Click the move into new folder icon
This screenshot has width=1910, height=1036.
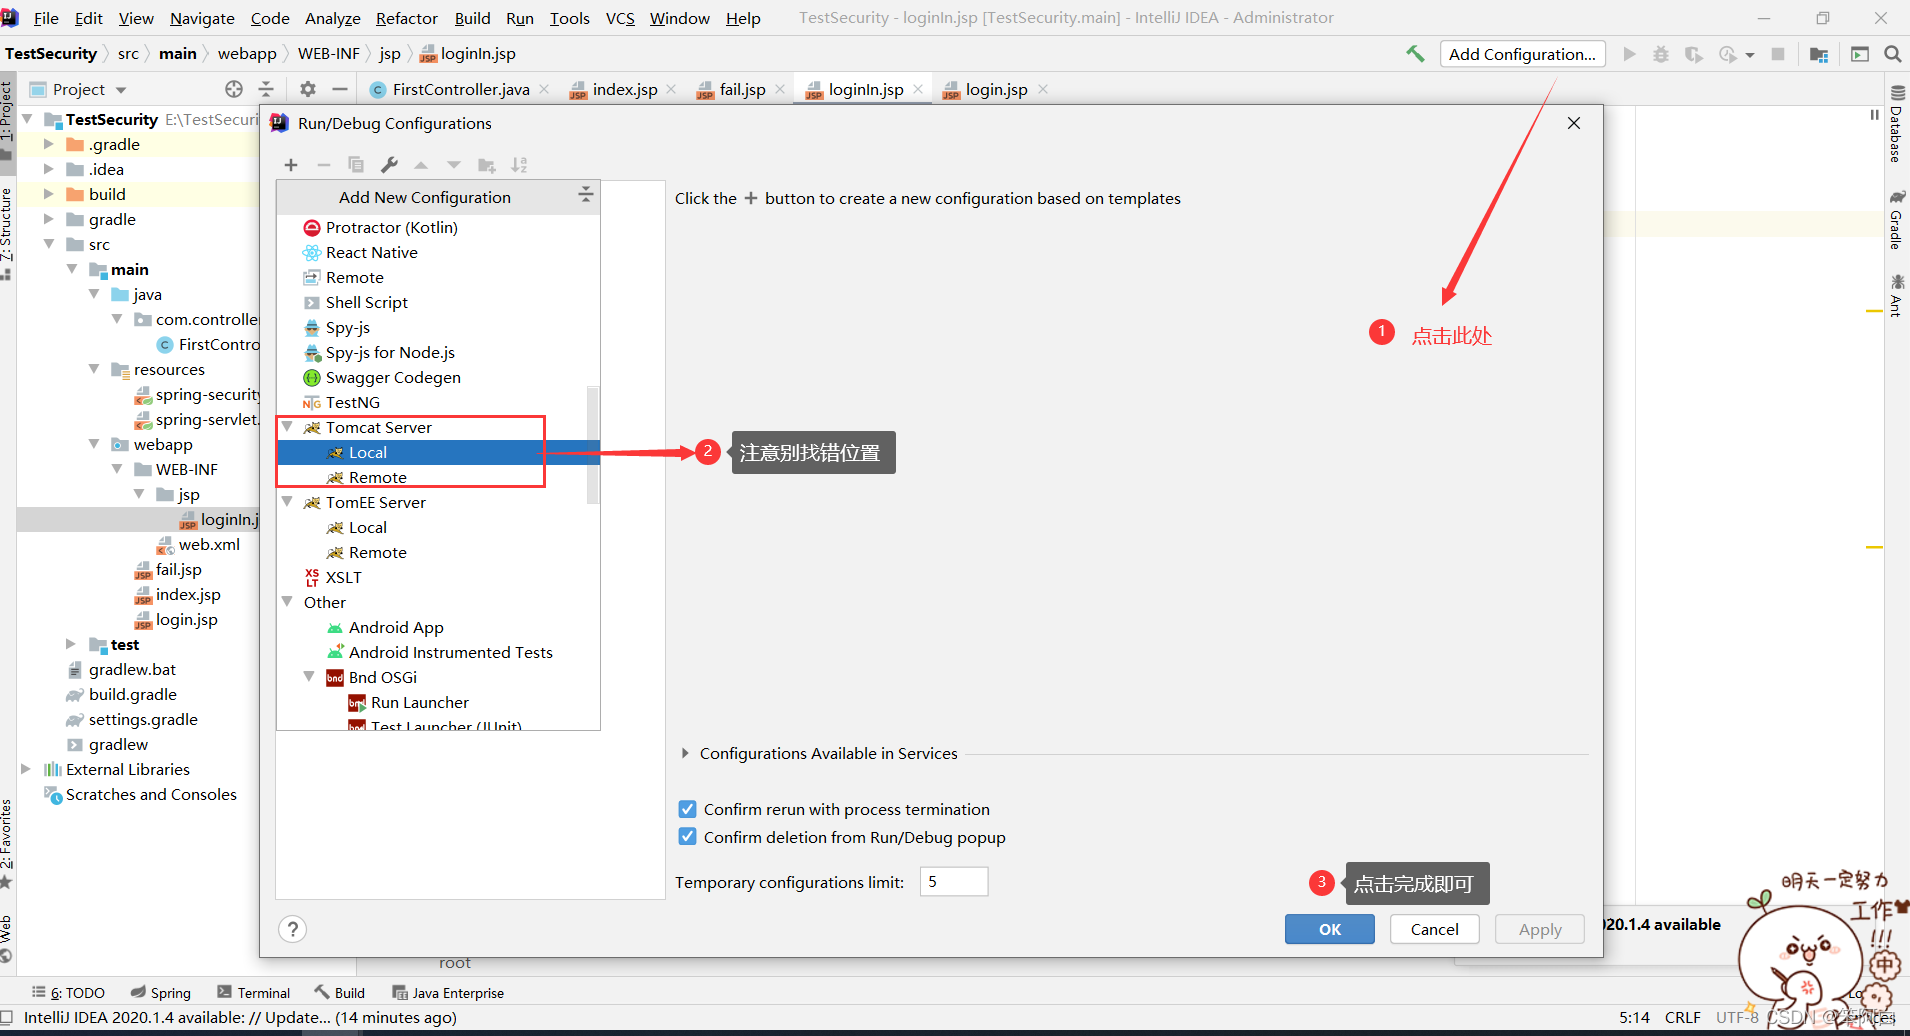[487, 165]
